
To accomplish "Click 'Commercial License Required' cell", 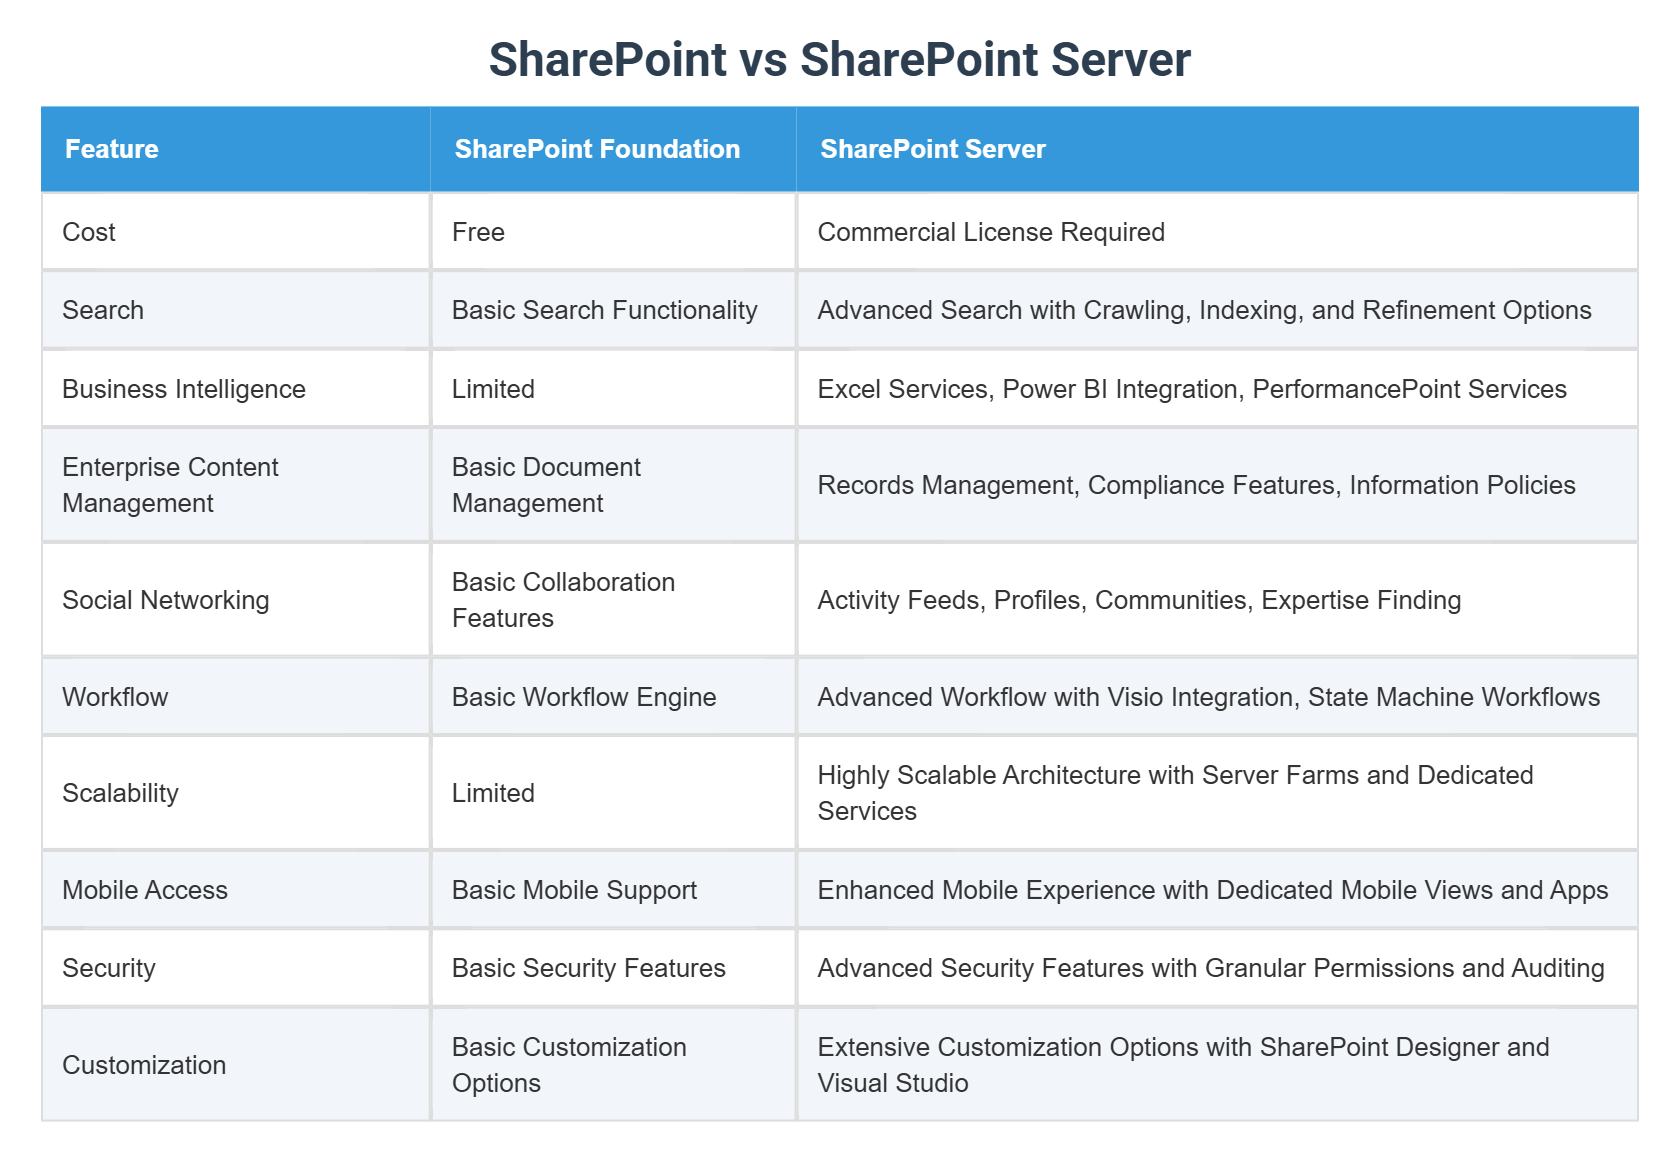I will [x=1217, y=232].
